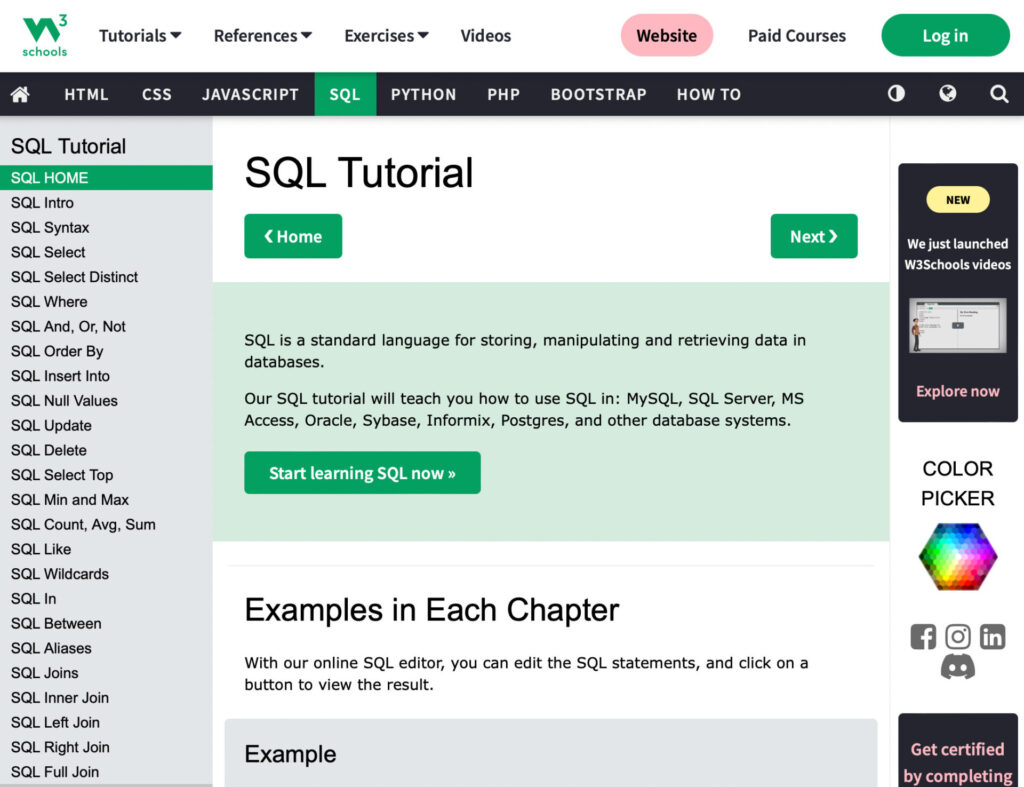This screenshot has height=787, width=1024.
Task: Open the W3Schools Facebook page icon
Action: point(923,637)
